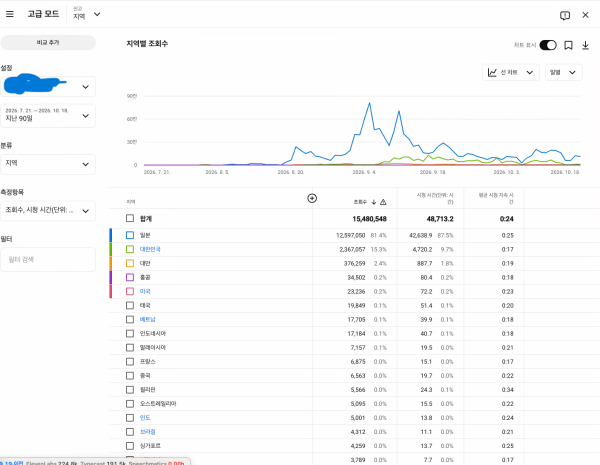This screenshot has height=465, width=600.
Task: Click the warning triangle next to 조회수
Action: click(x=383, y=202)
